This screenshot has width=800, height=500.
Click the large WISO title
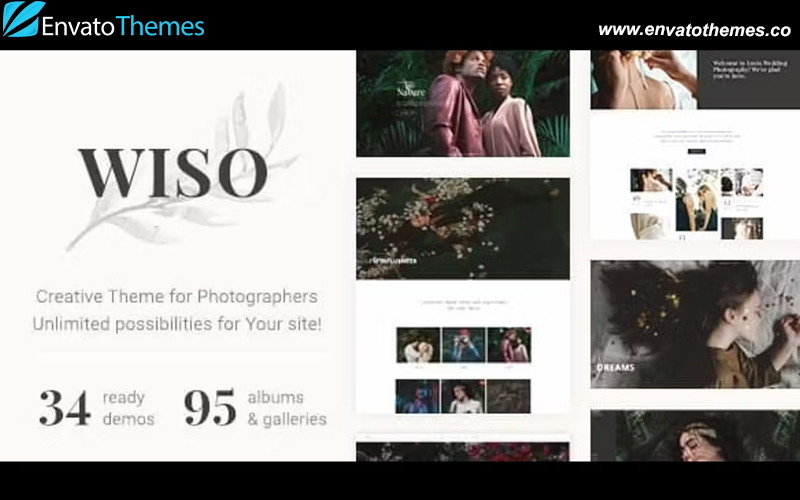173,173
